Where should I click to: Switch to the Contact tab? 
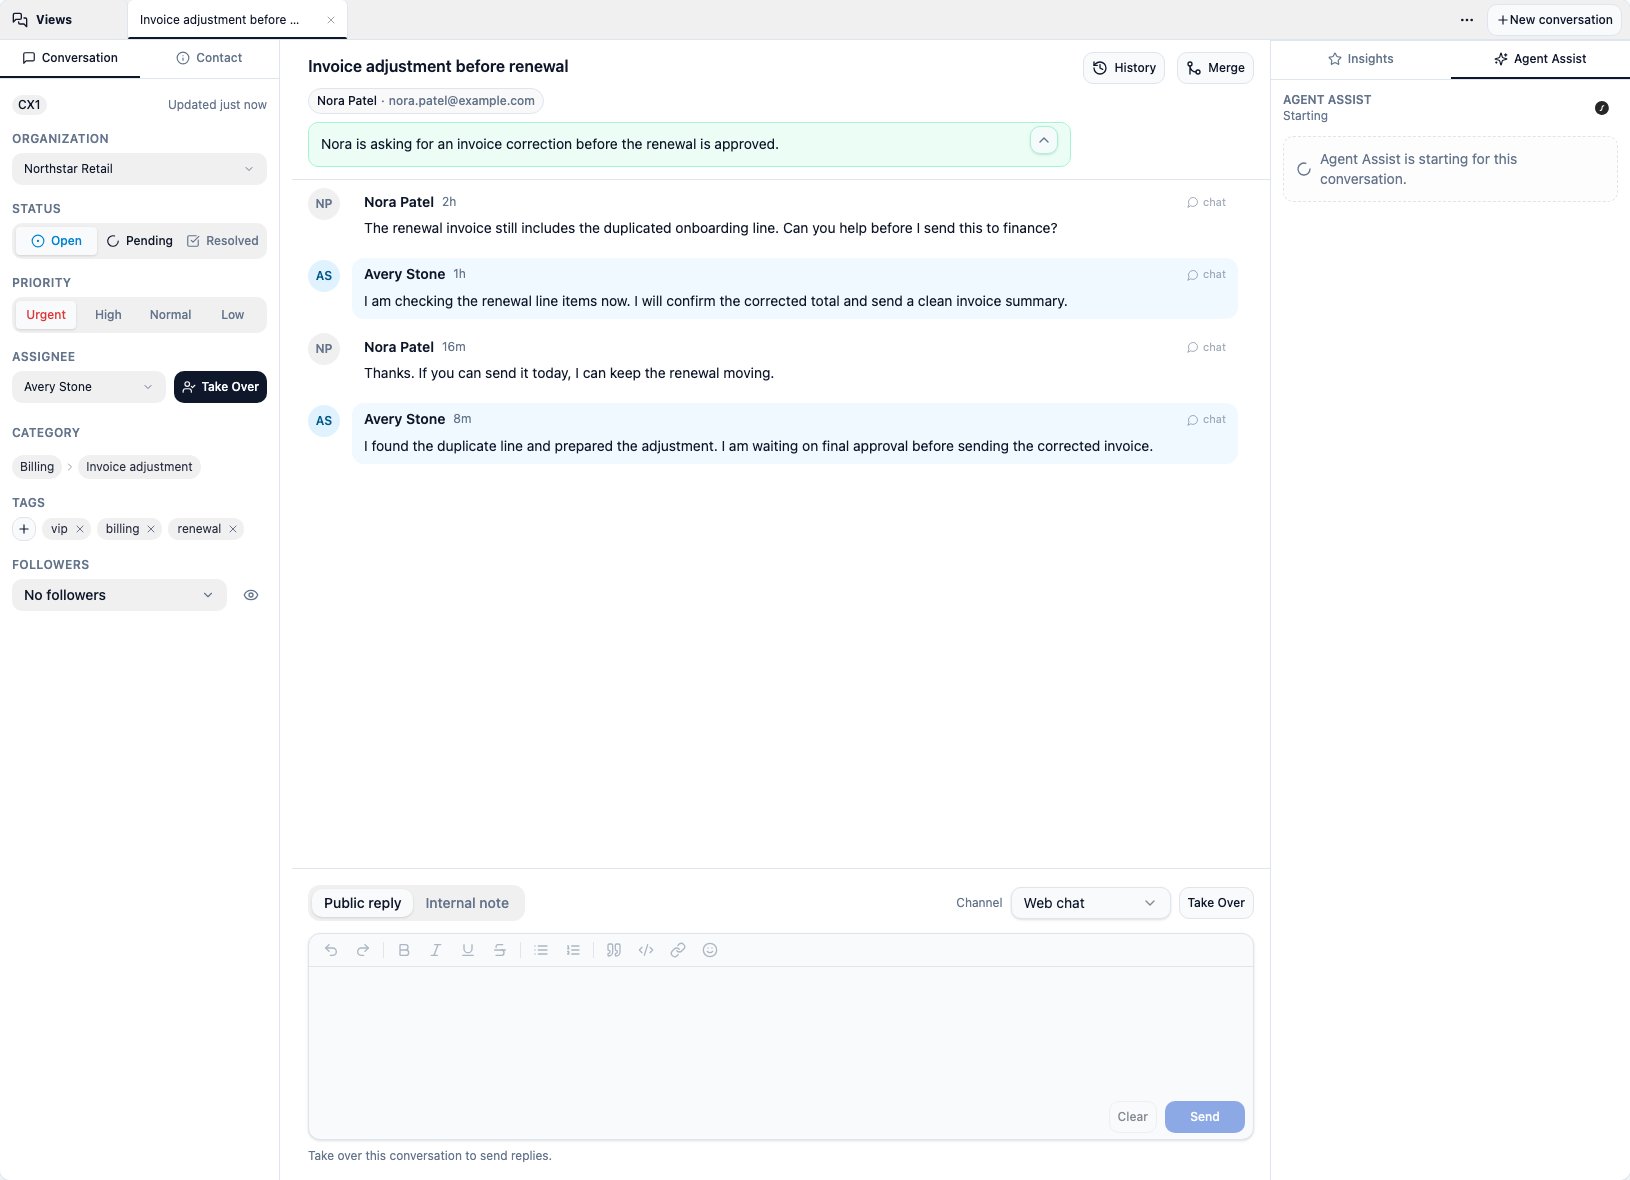[209, 58]
